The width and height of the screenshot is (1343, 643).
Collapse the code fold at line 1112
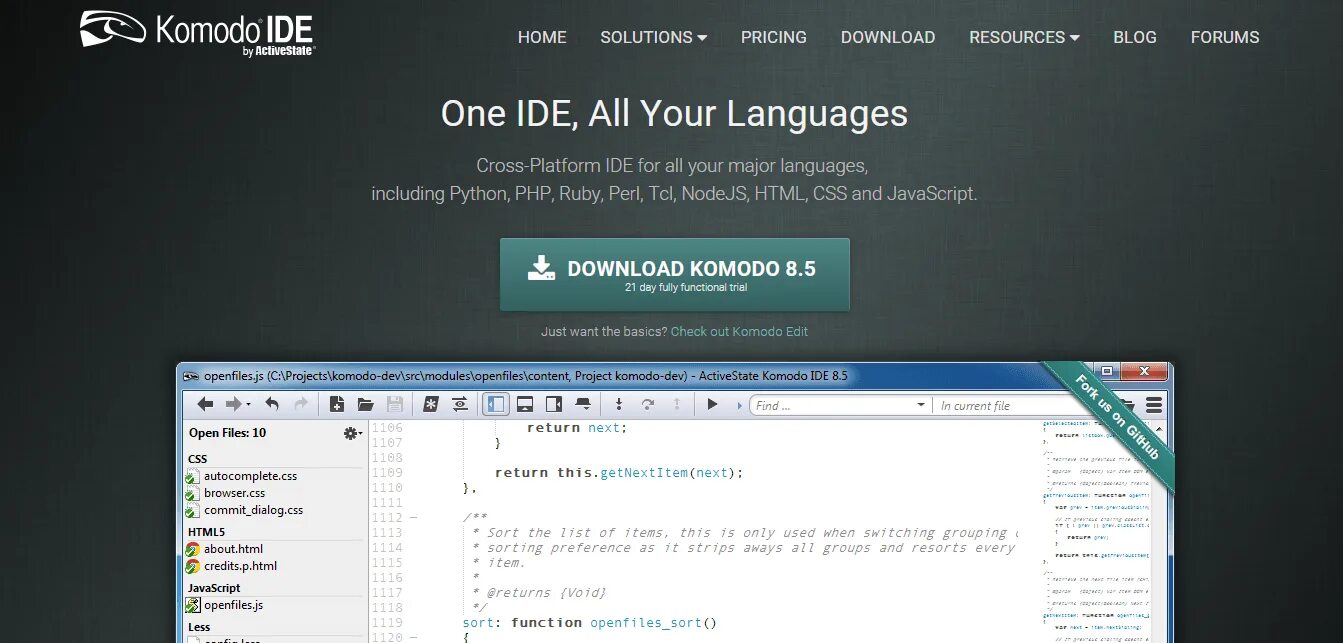414,518
